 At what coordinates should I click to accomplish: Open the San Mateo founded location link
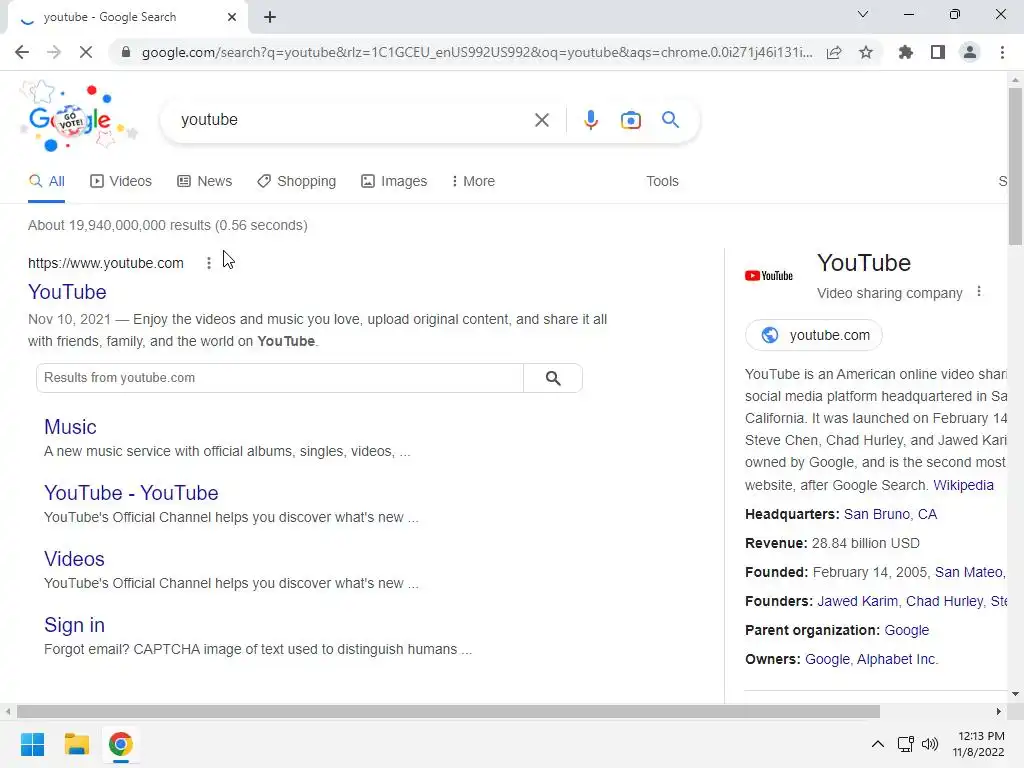click(970, 572)
